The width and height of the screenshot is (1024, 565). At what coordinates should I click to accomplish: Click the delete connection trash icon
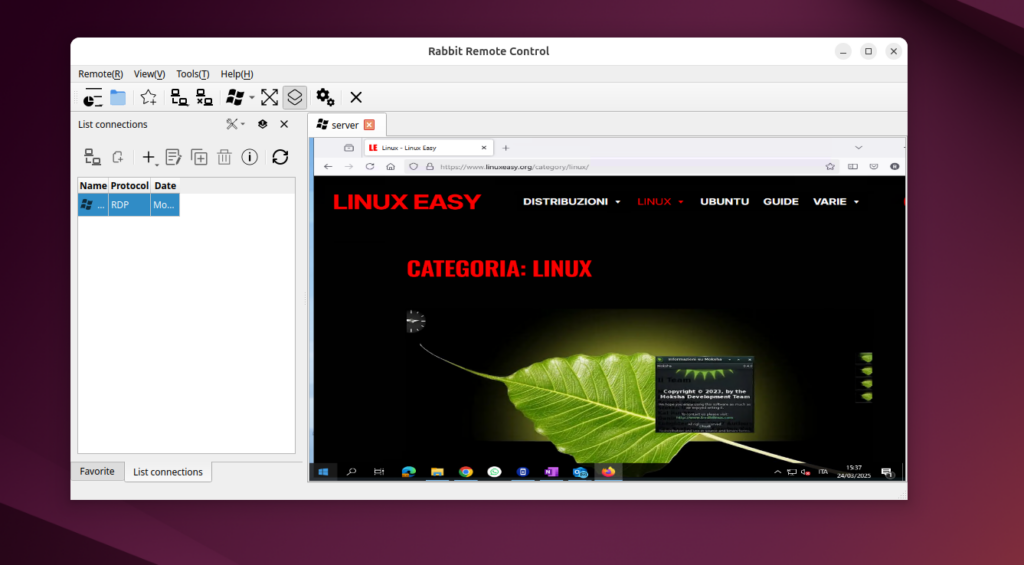tap(225, 157)
